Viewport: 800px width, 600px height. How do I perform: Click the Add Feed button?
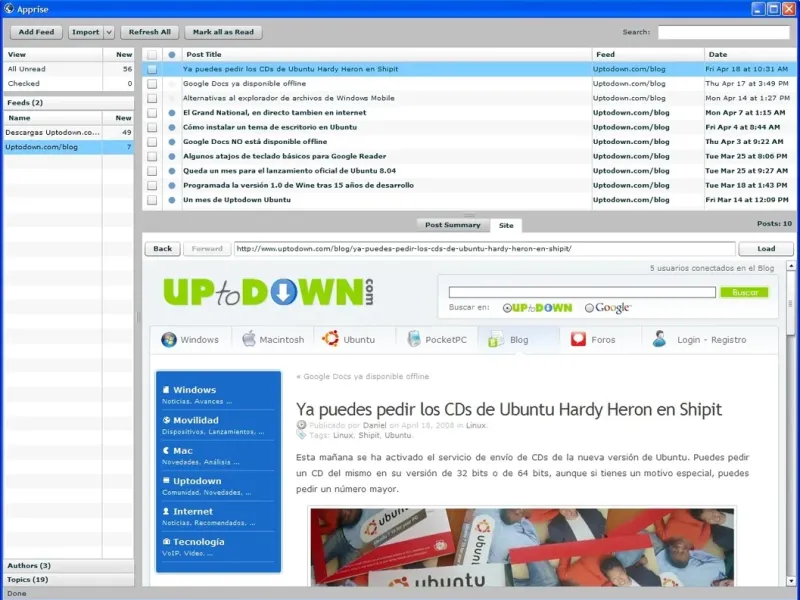[36, 32]
